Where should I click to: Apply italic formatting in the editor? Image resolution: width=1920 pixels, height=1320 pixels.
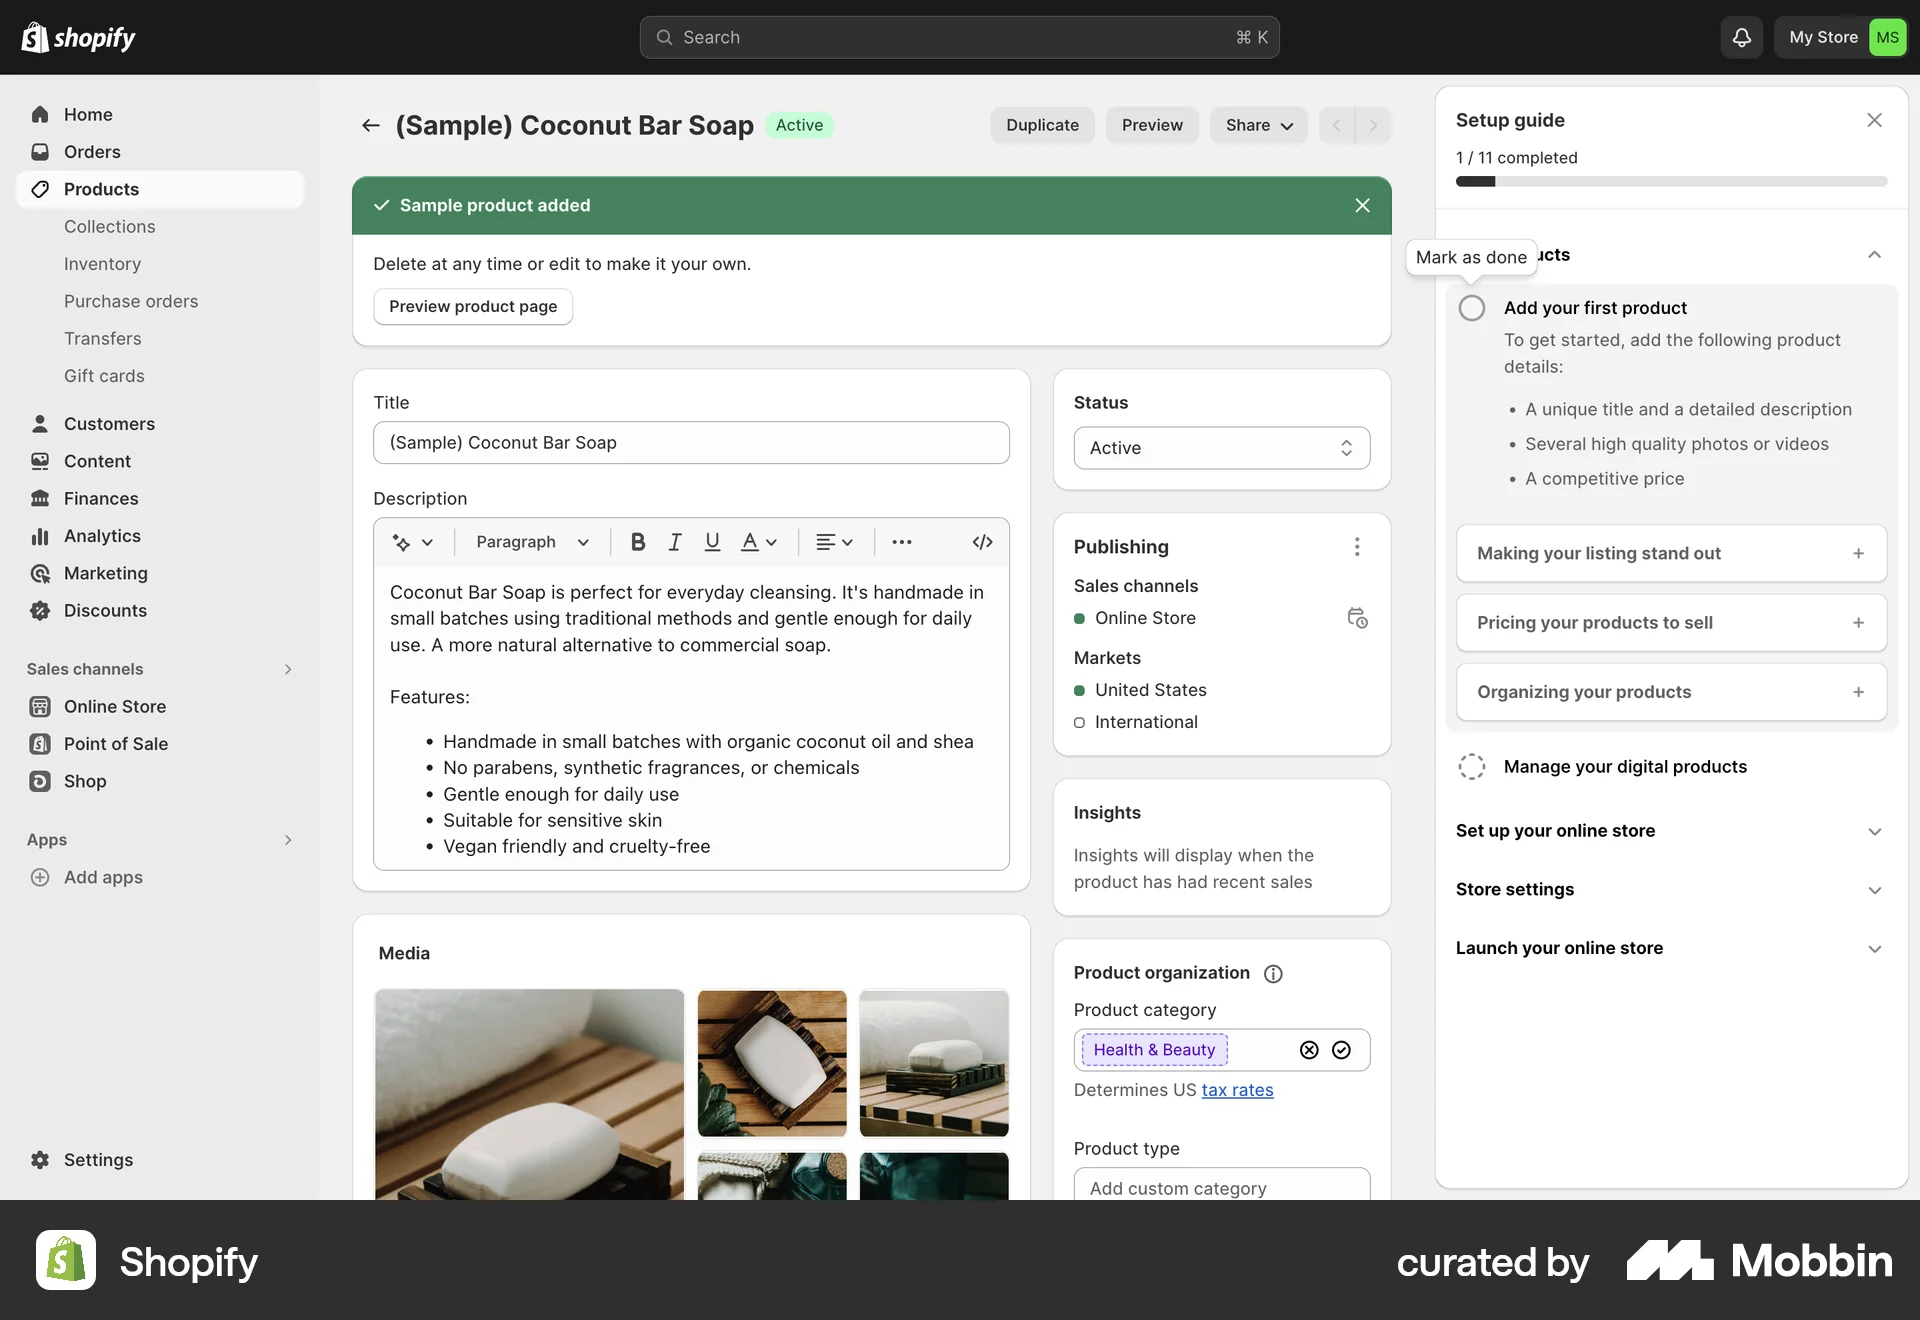point(675,541)
